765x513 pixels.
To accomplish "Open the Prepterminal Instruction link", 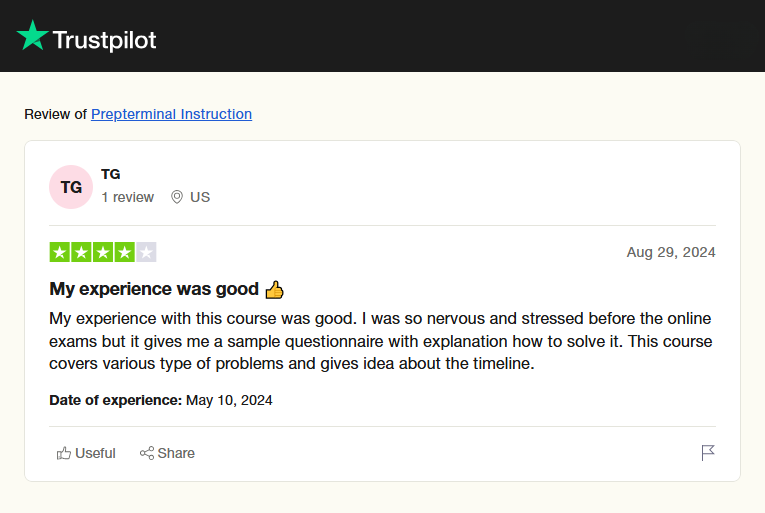I will coord(171,114).
